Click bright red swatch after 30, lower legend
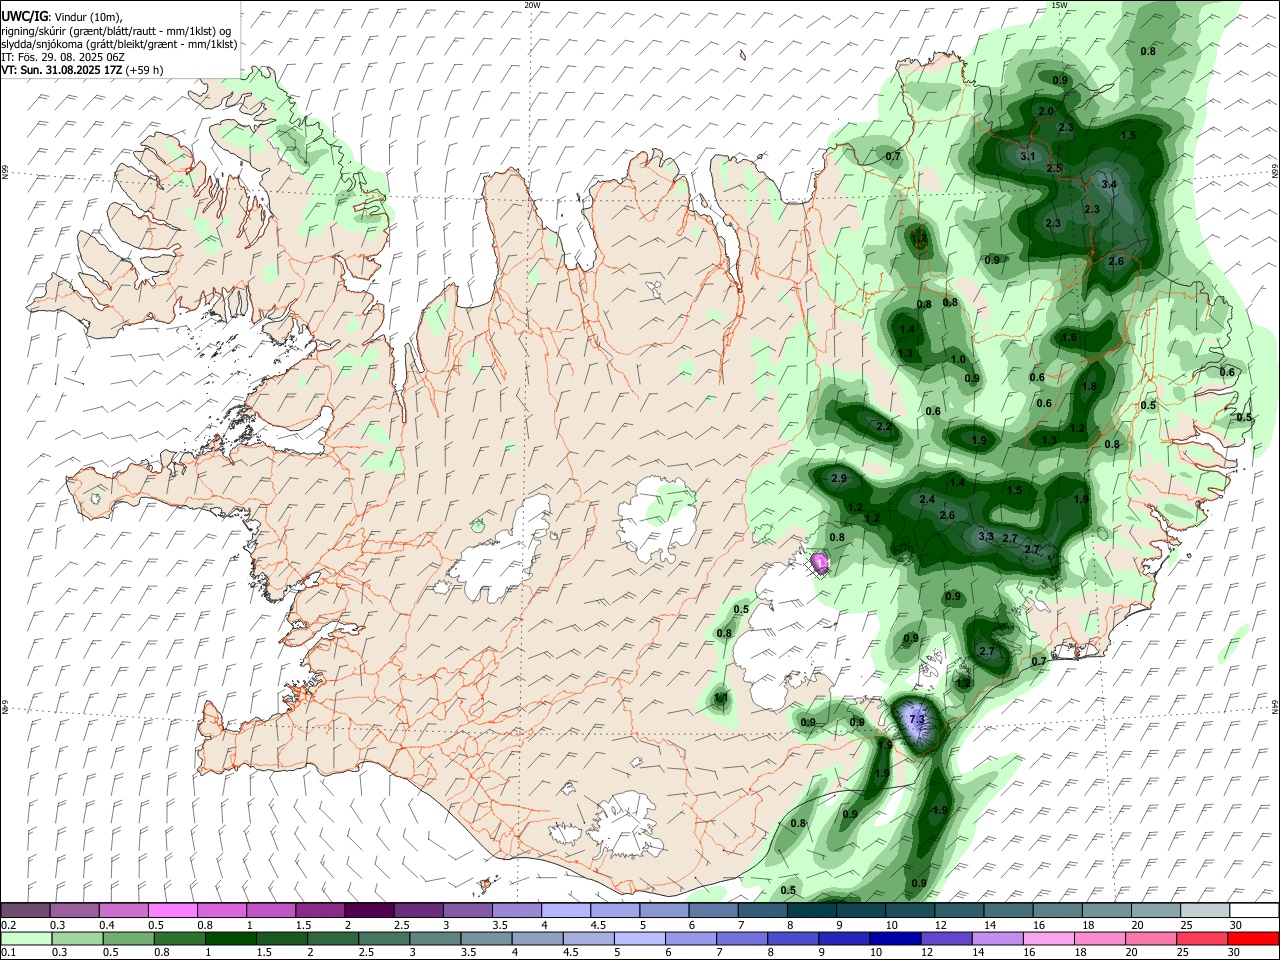 [1254, 938]
